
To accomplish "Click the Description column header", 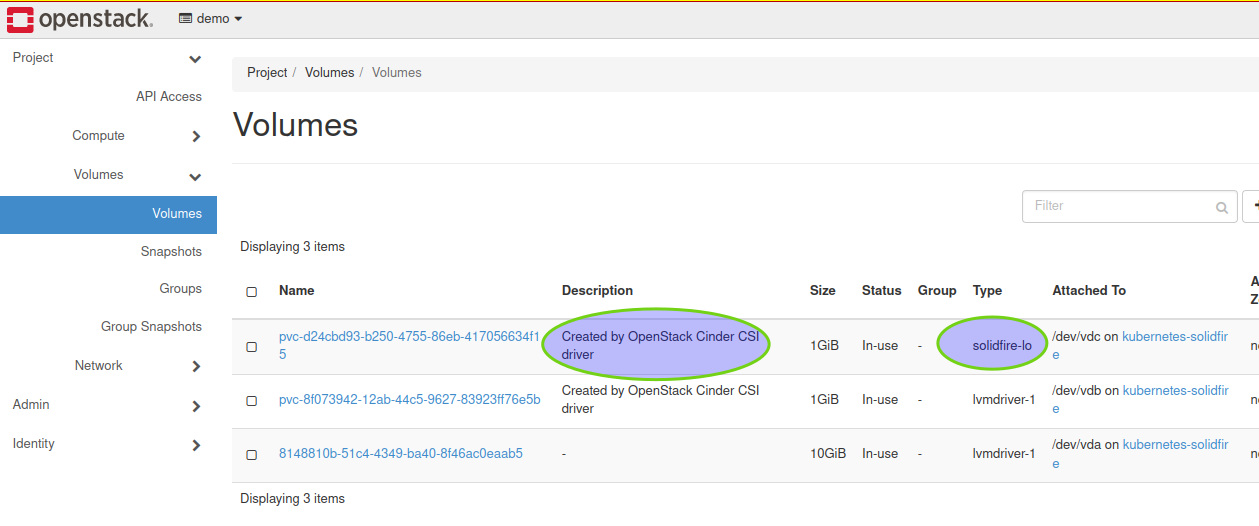I will pos(597,291).
